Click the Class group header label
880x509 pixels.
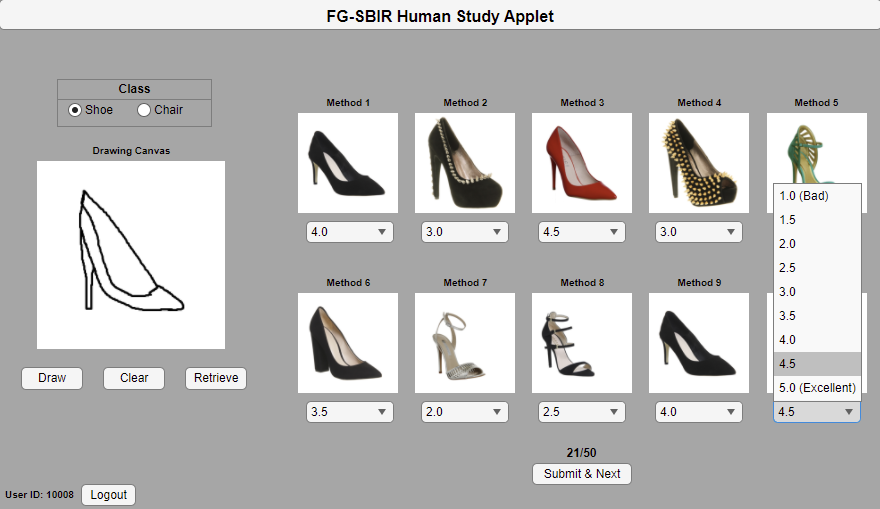point(134,89)
